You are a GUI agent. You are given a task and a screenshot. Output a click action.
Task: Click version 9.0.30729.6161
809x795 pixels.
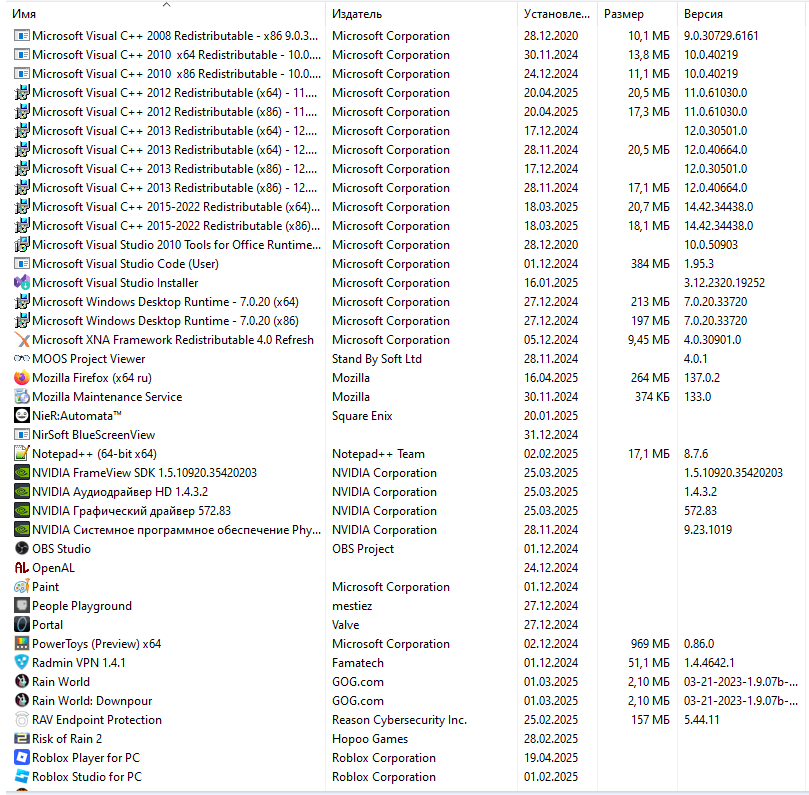coord(721,36)
